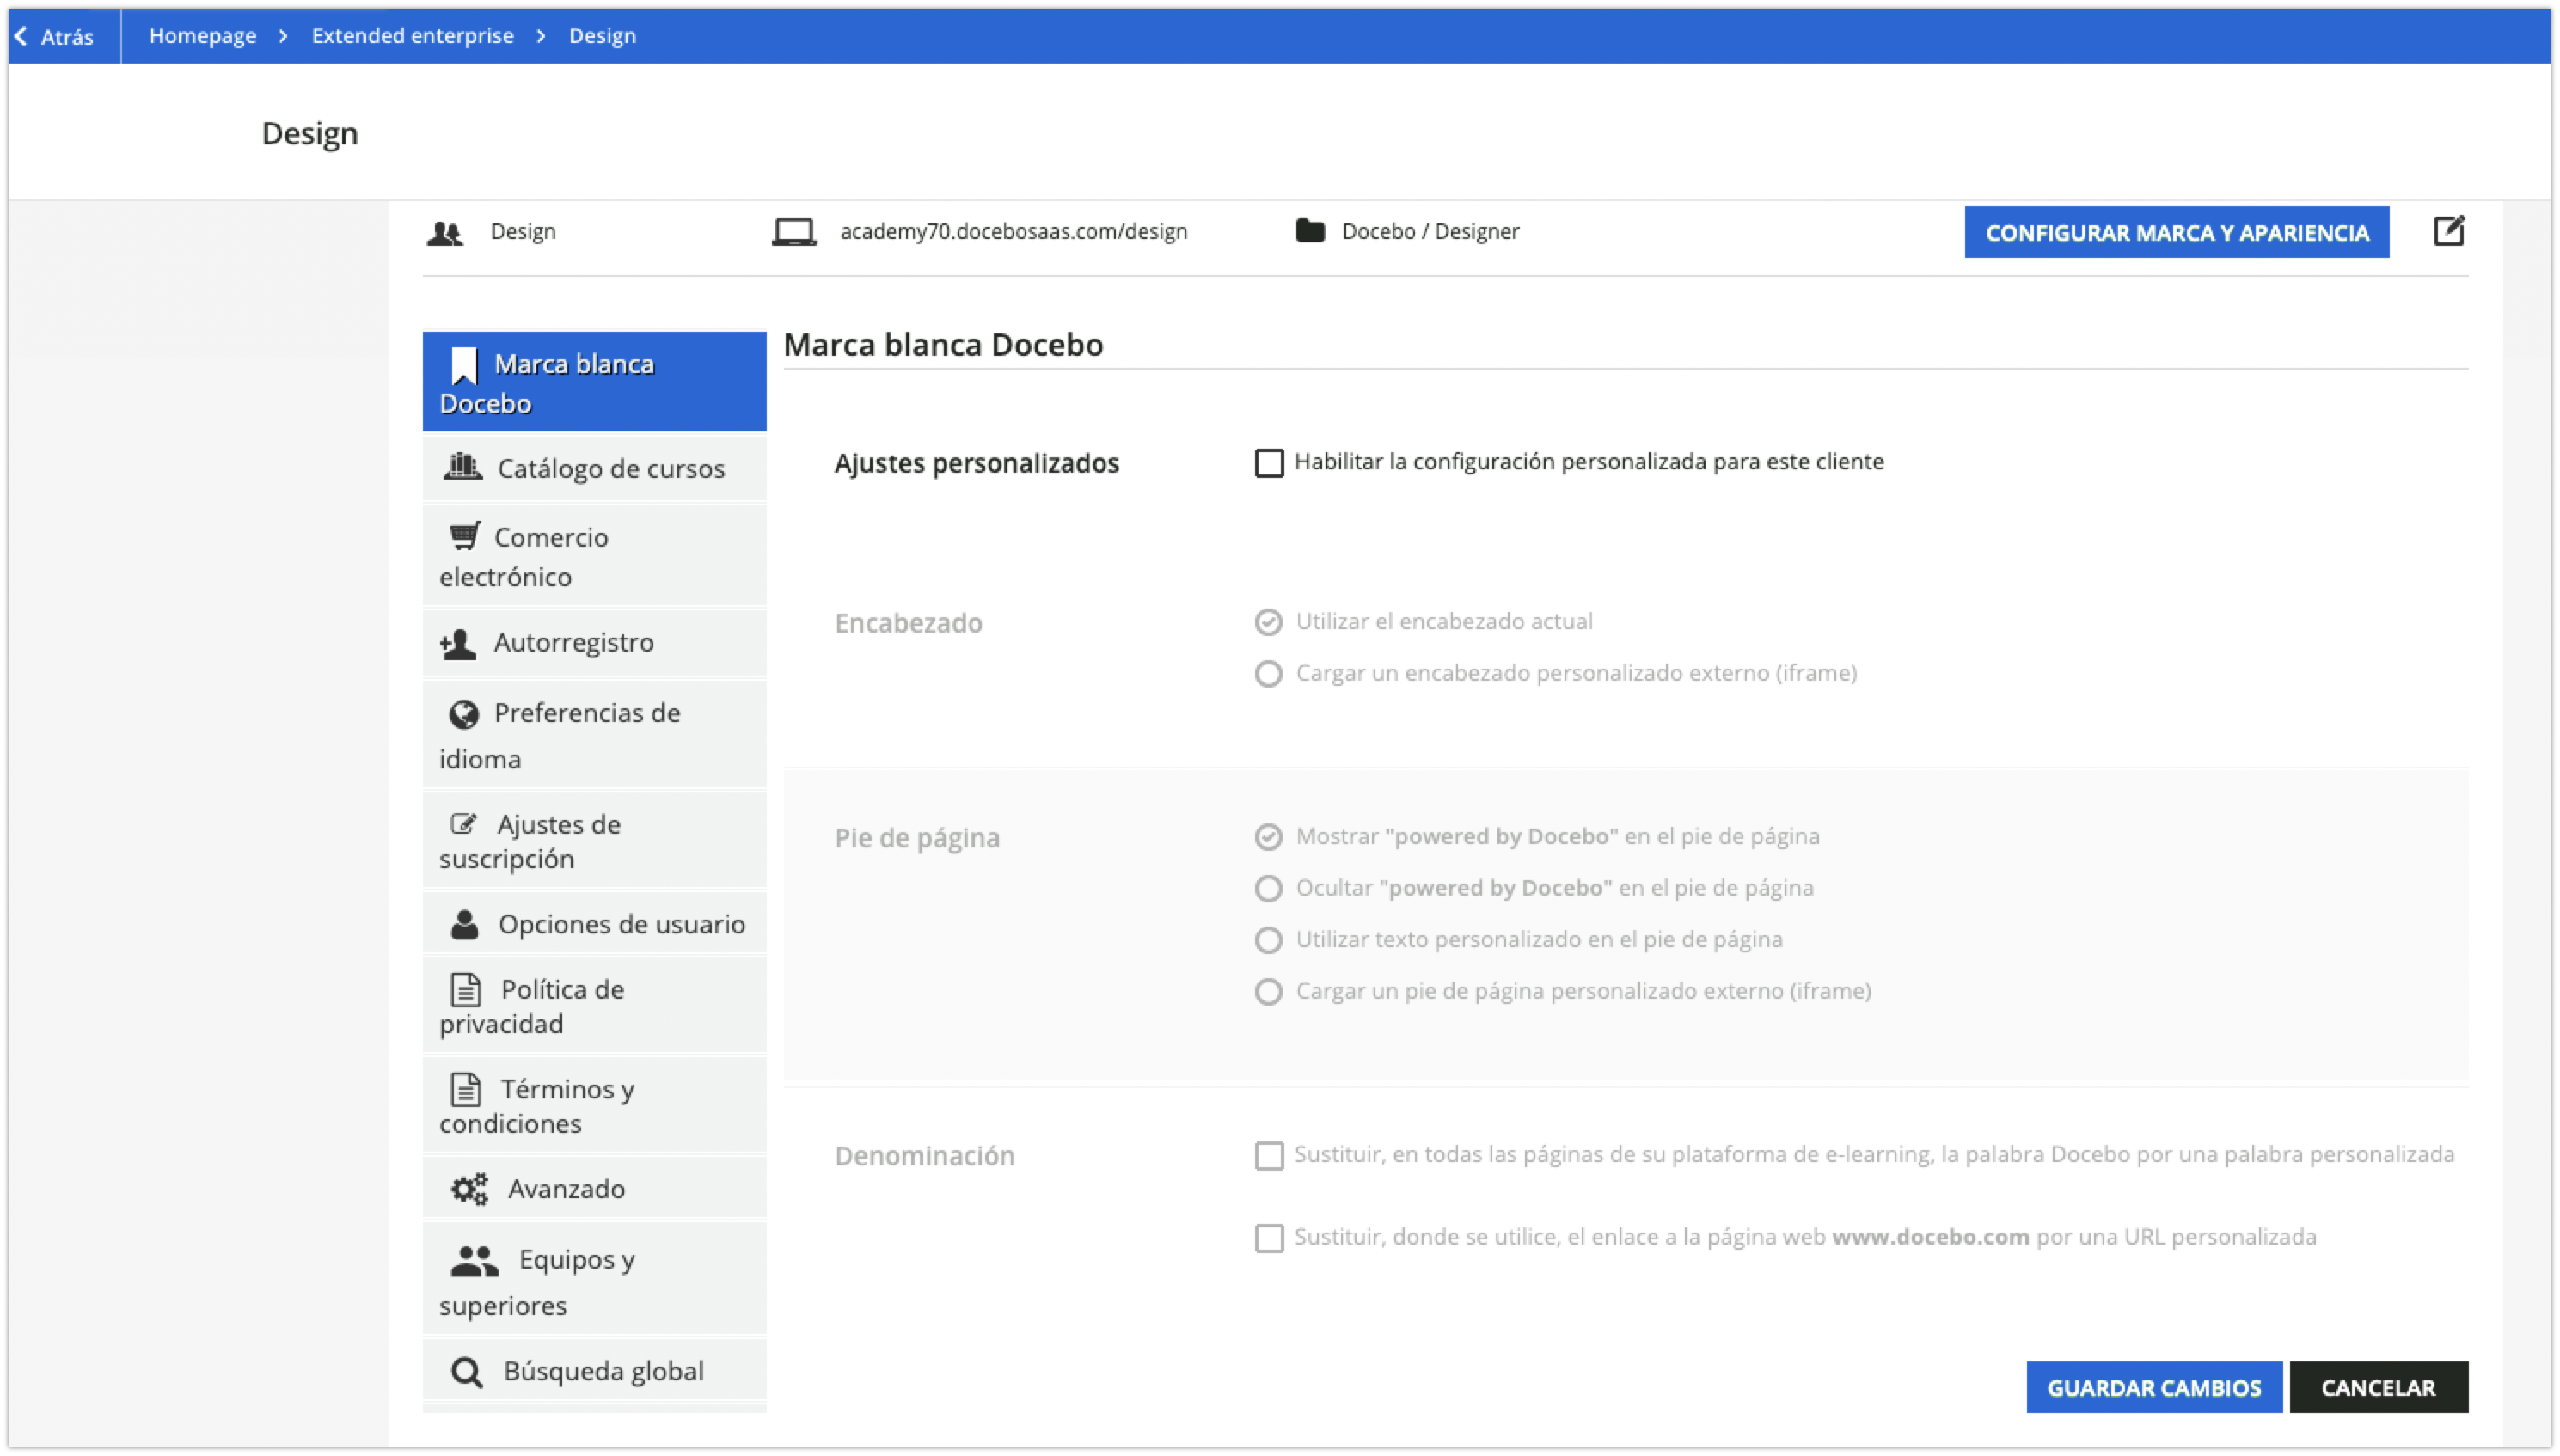Image resolution: width=2560 pixels, height=1456 pixels.
Task: Click the document icon for Términos y condiciones
Action: click(466, 1088)
